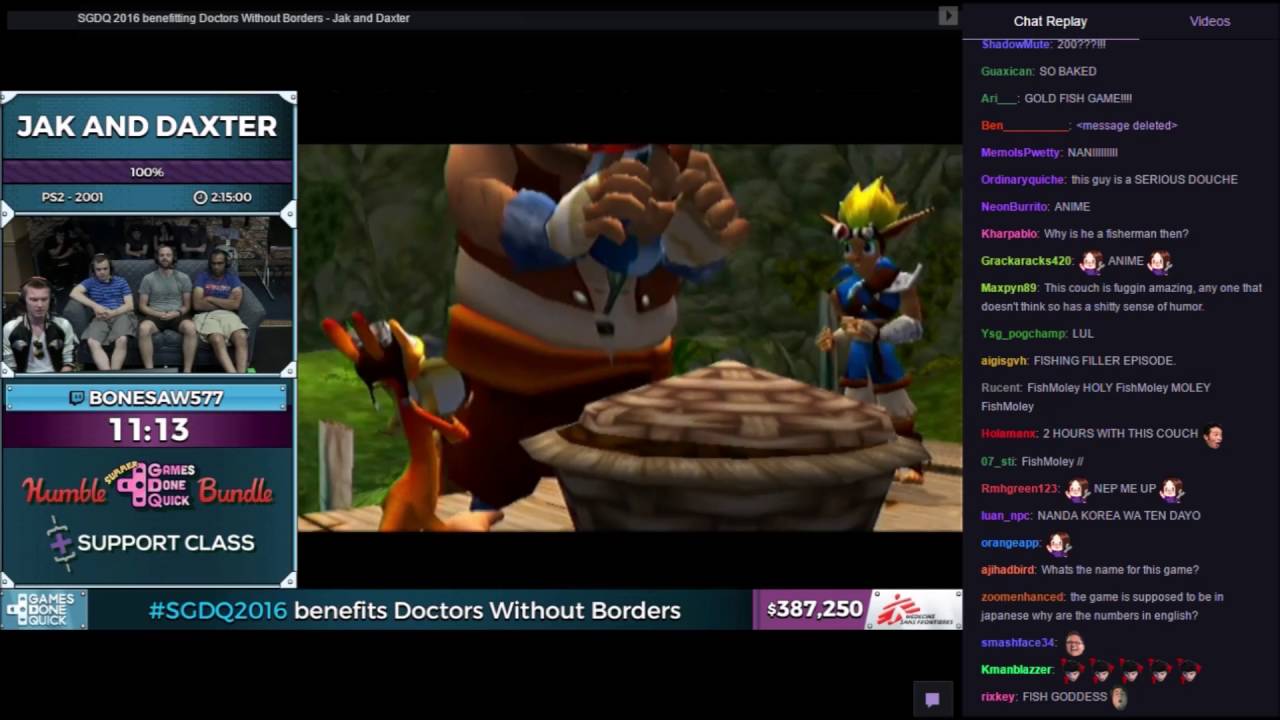Click the 'Whats the name for this game?' message

[x=1120, y=569]
